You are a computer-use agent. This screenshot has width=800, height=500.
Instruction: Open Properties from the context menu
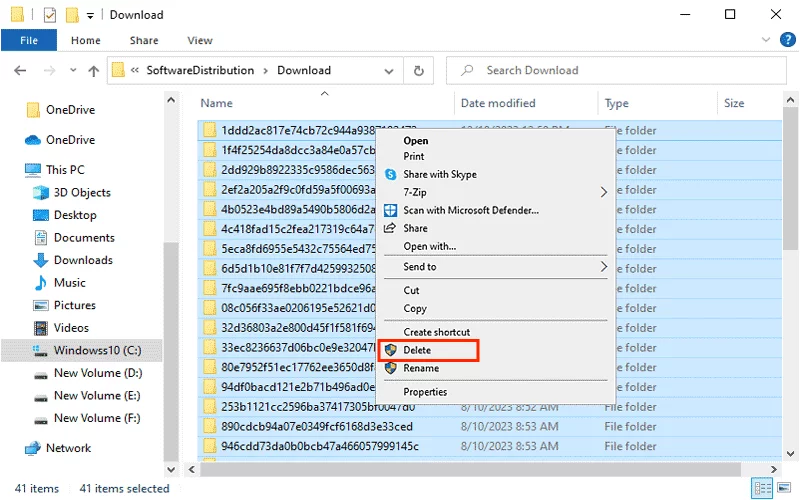click(x=425, y=392)
